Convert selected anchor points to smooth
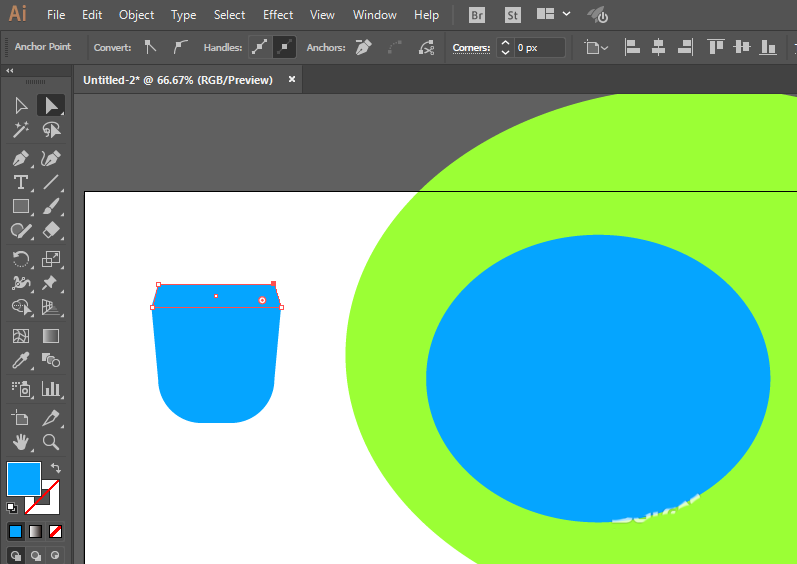 pyautogui.click(x=180, y=47)
